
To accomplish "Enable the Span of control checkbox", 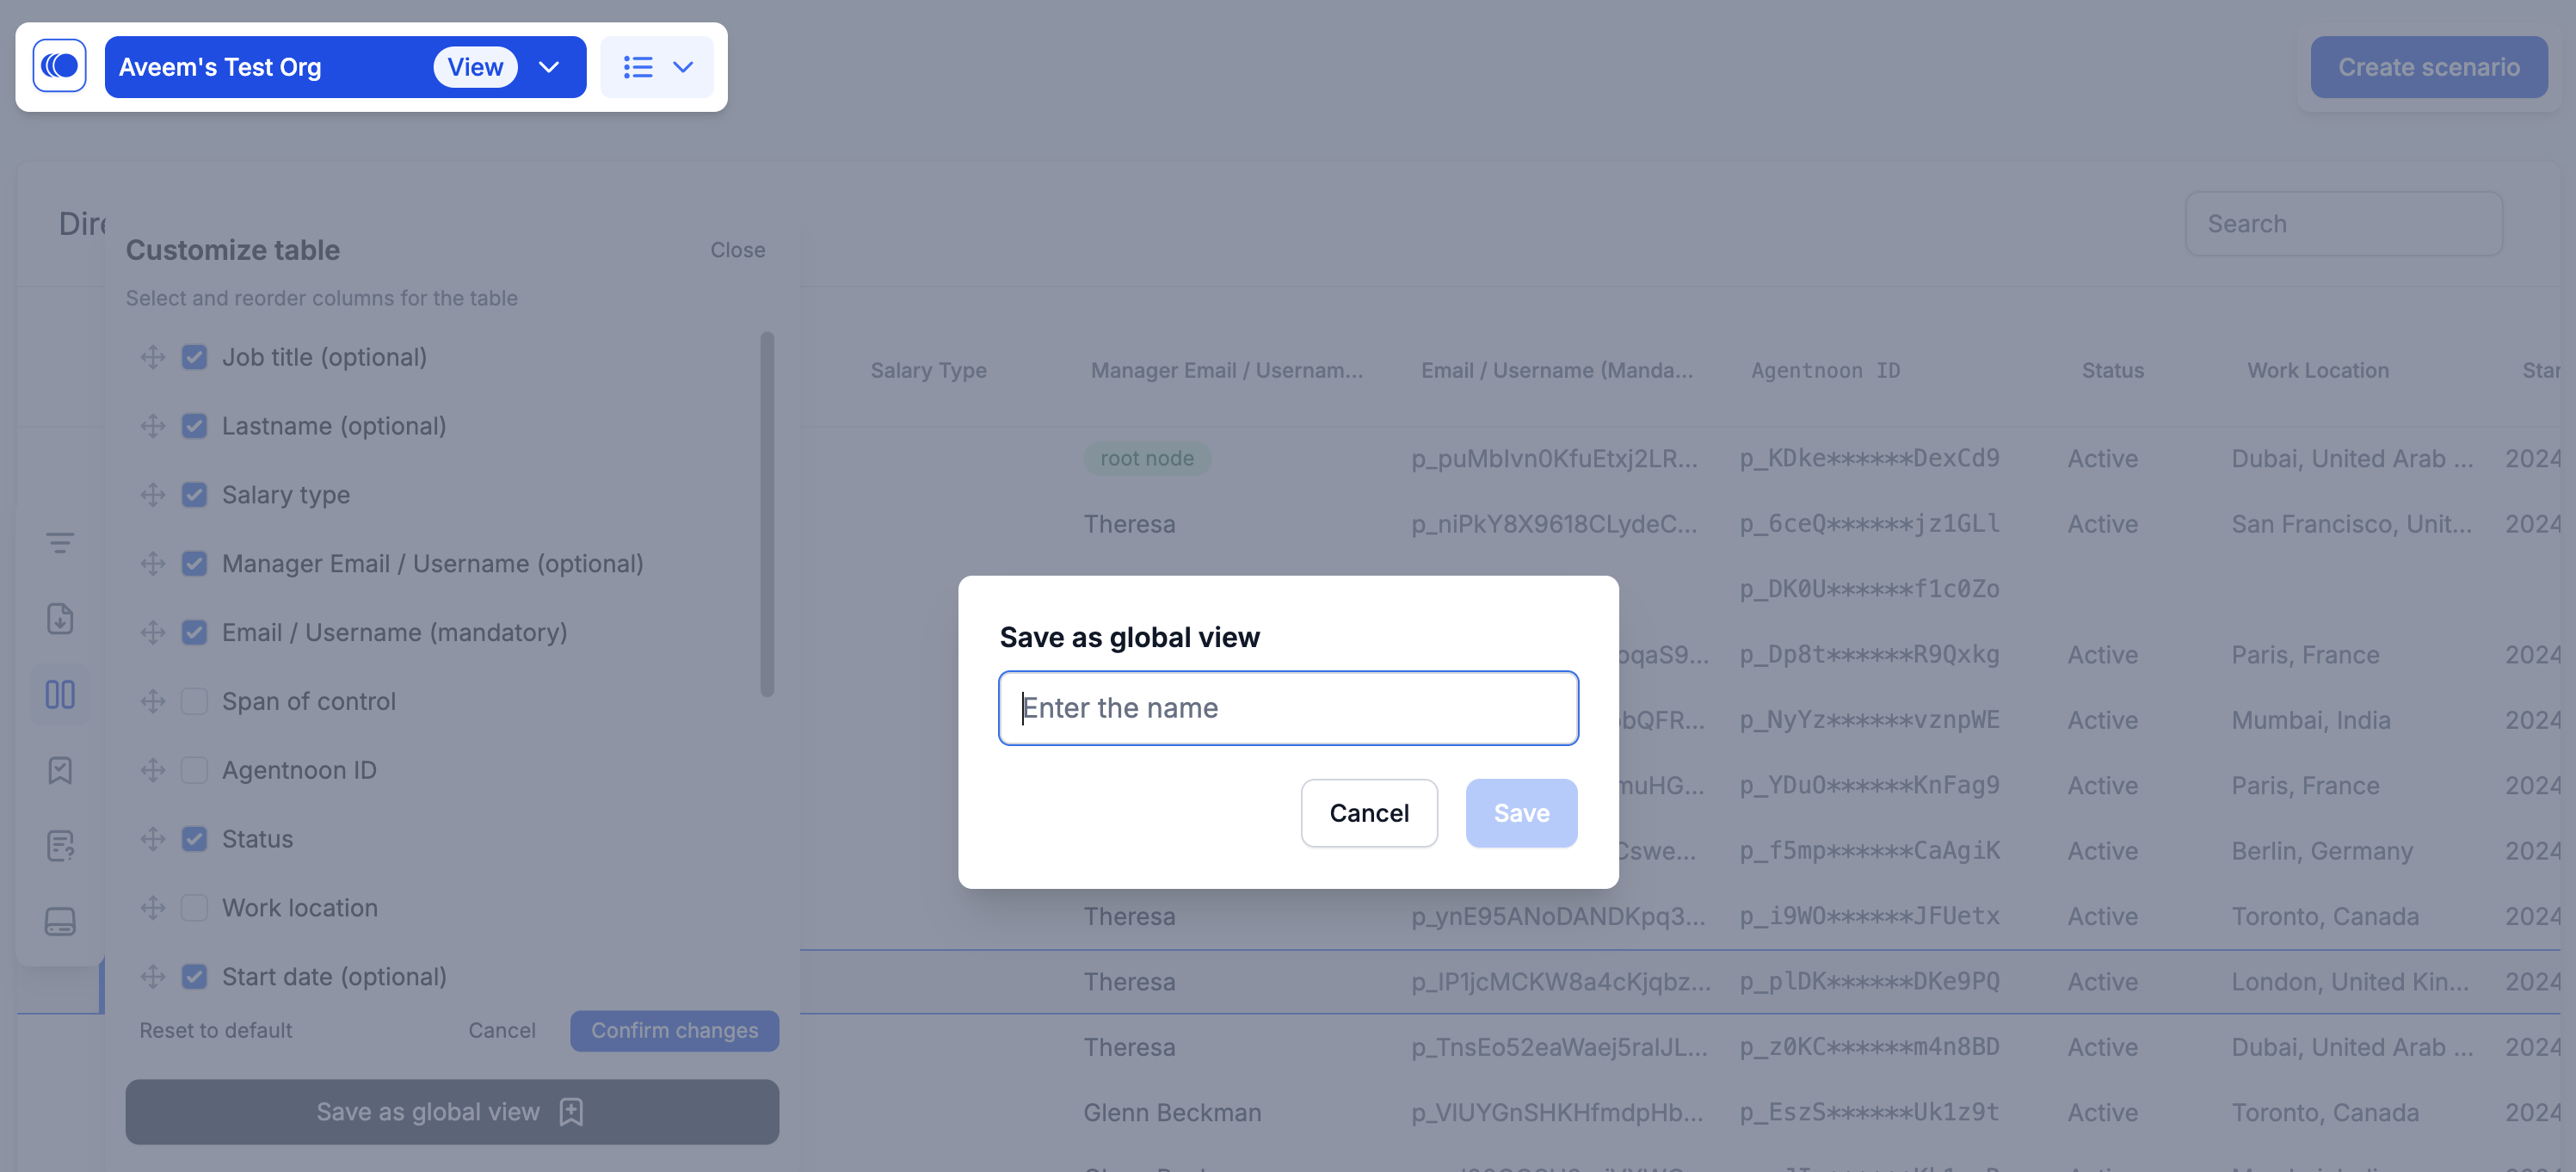I will [194, 701].
